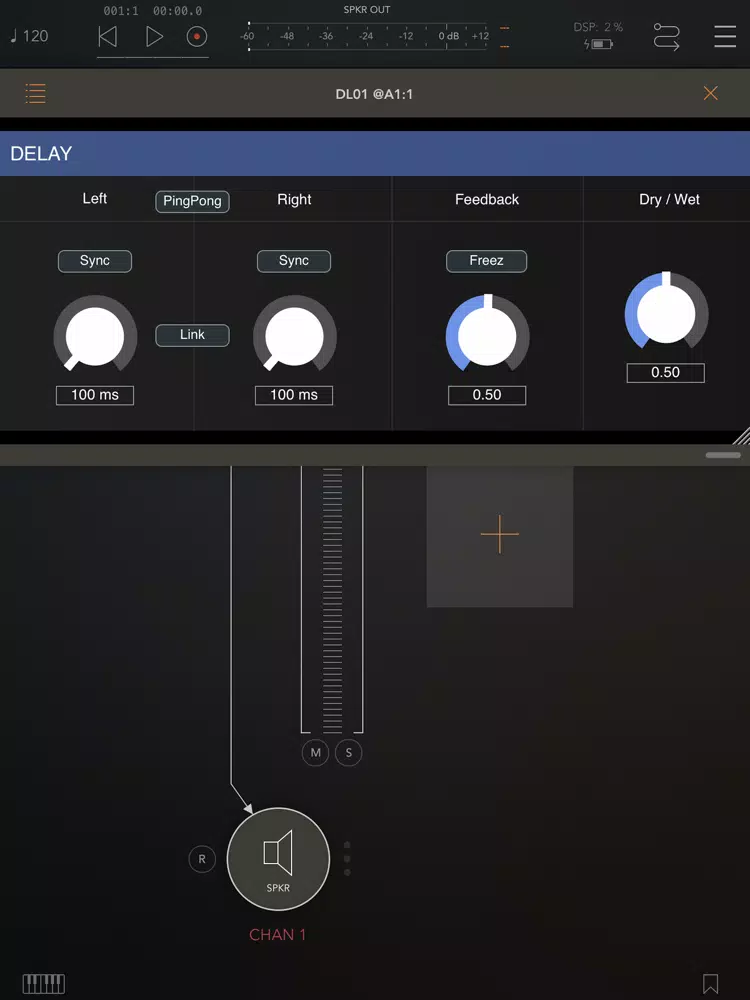The image size is (750, 1000).
Task: Edit the Left 100 ms value field
Action: tap(95, 395)
